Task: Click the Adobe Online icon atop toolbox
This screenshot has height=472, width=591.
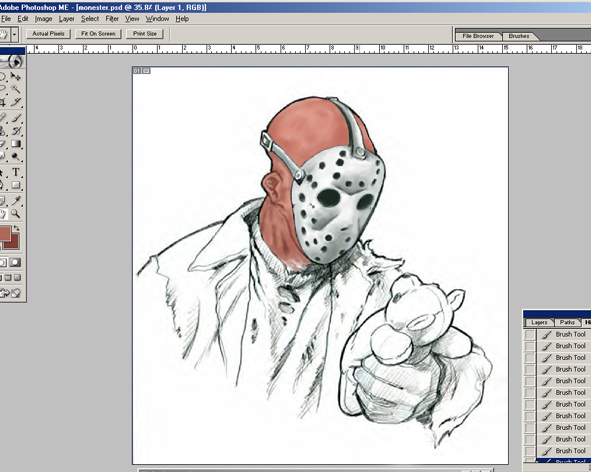Action: tap(11, 61)
